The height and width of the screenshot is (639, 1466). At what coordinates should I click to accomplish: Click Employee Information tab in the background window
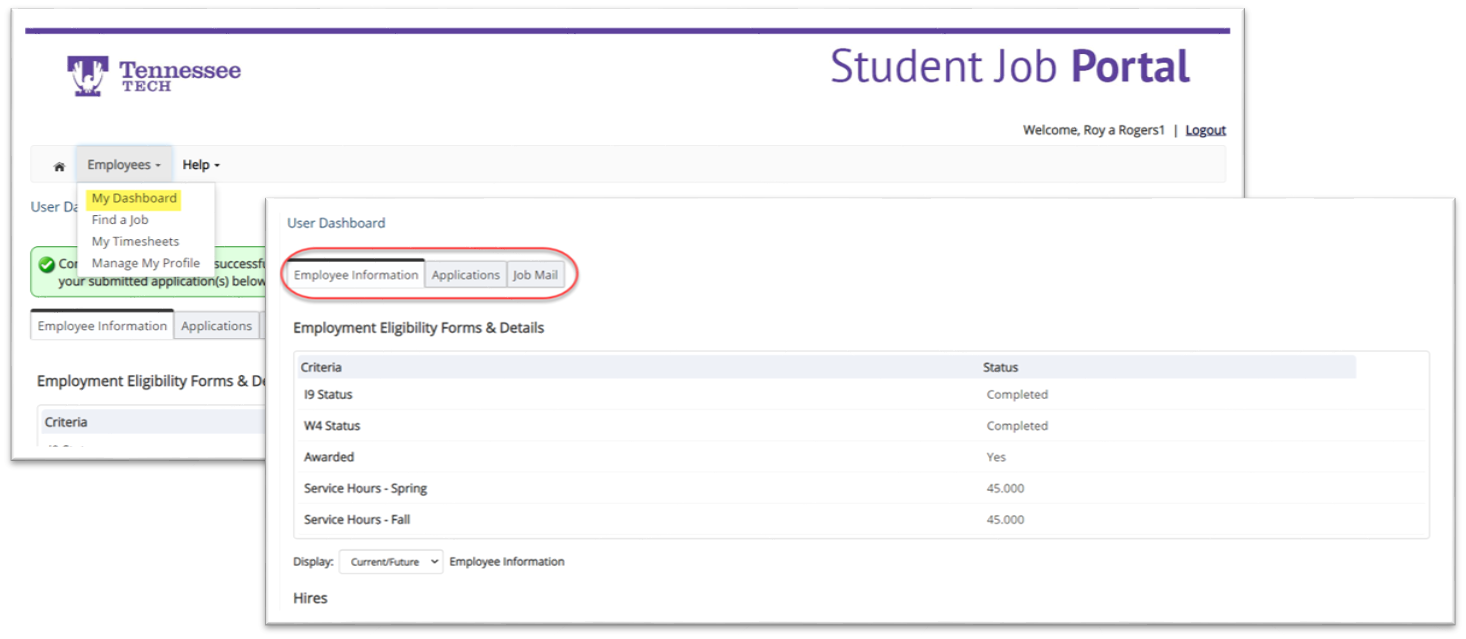click(102, 326)
